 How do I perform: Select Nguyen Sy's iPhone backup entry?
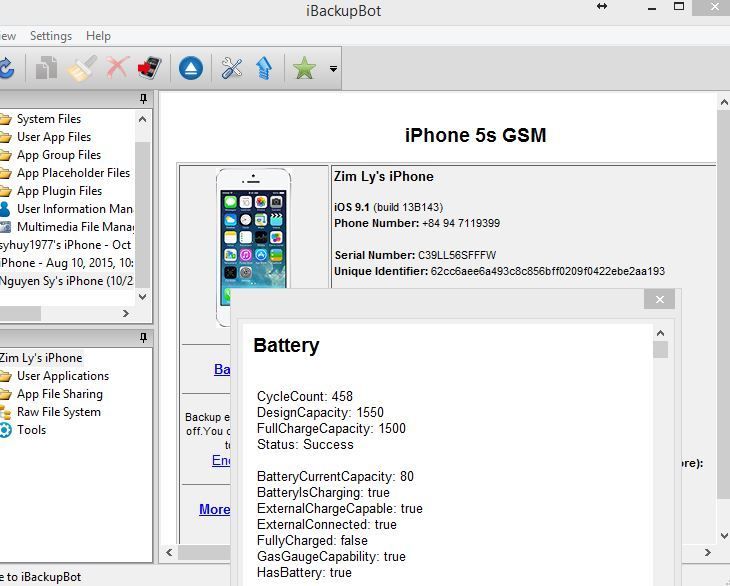tap(70, 281)
